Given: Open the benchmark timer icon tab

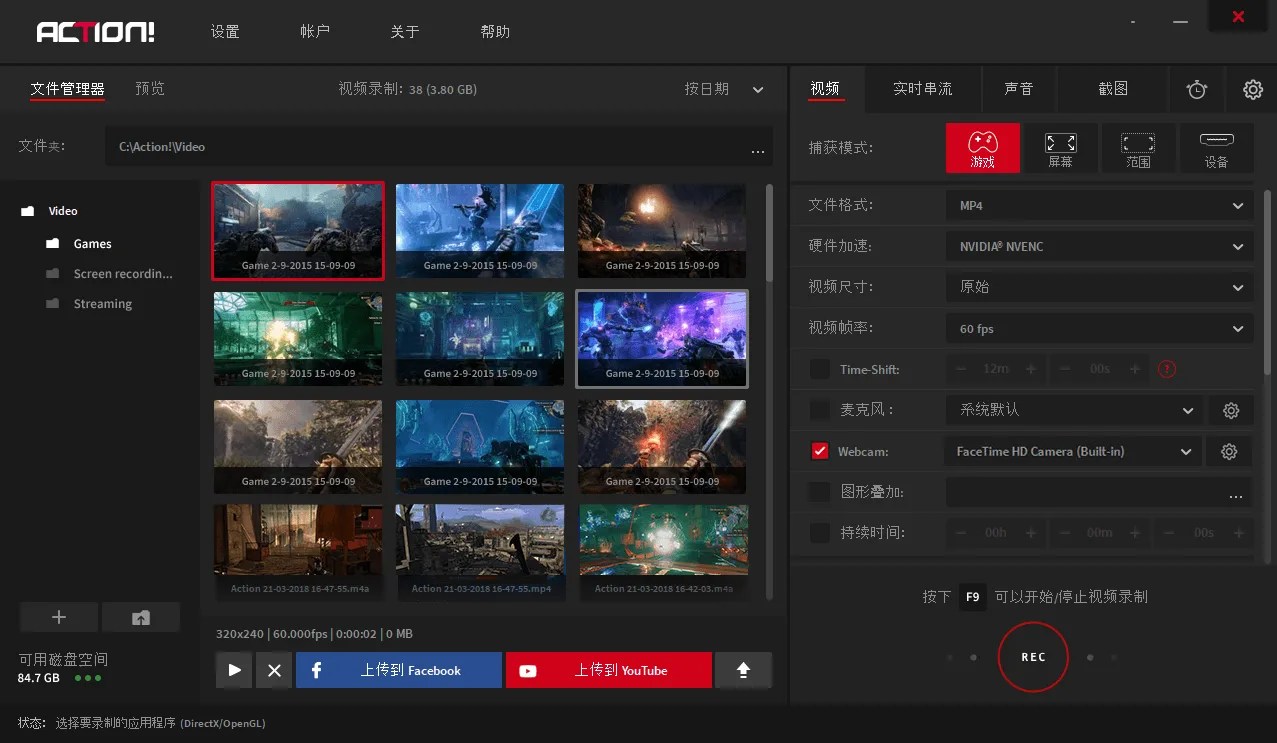Looking at the screenshot, I should tap(1197, 89).
